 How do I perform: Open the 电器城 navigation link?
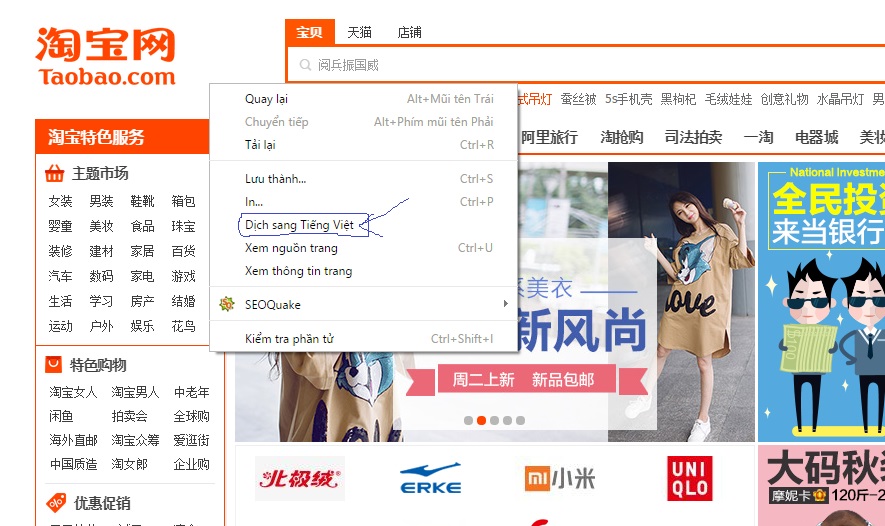817,137
